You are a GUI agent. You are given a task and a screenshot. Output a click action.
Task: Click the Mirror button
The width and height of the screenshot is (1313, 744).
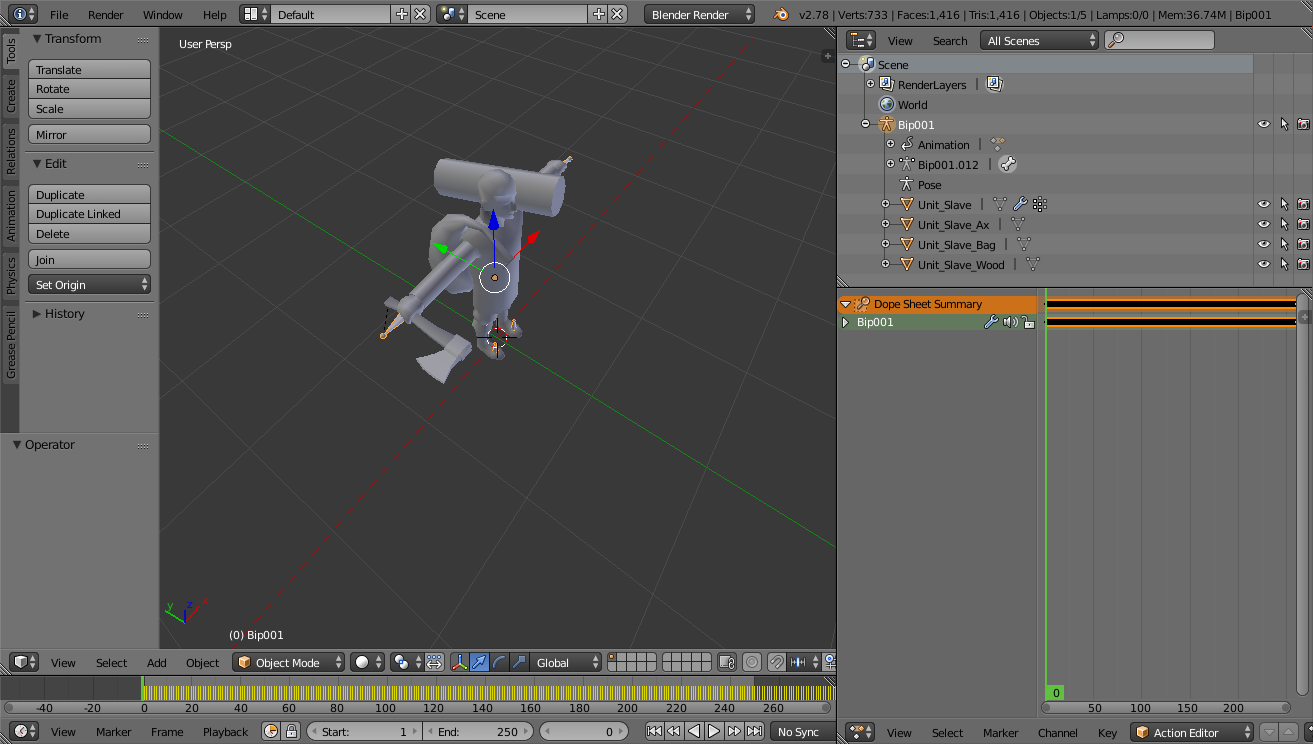(90, 135)
